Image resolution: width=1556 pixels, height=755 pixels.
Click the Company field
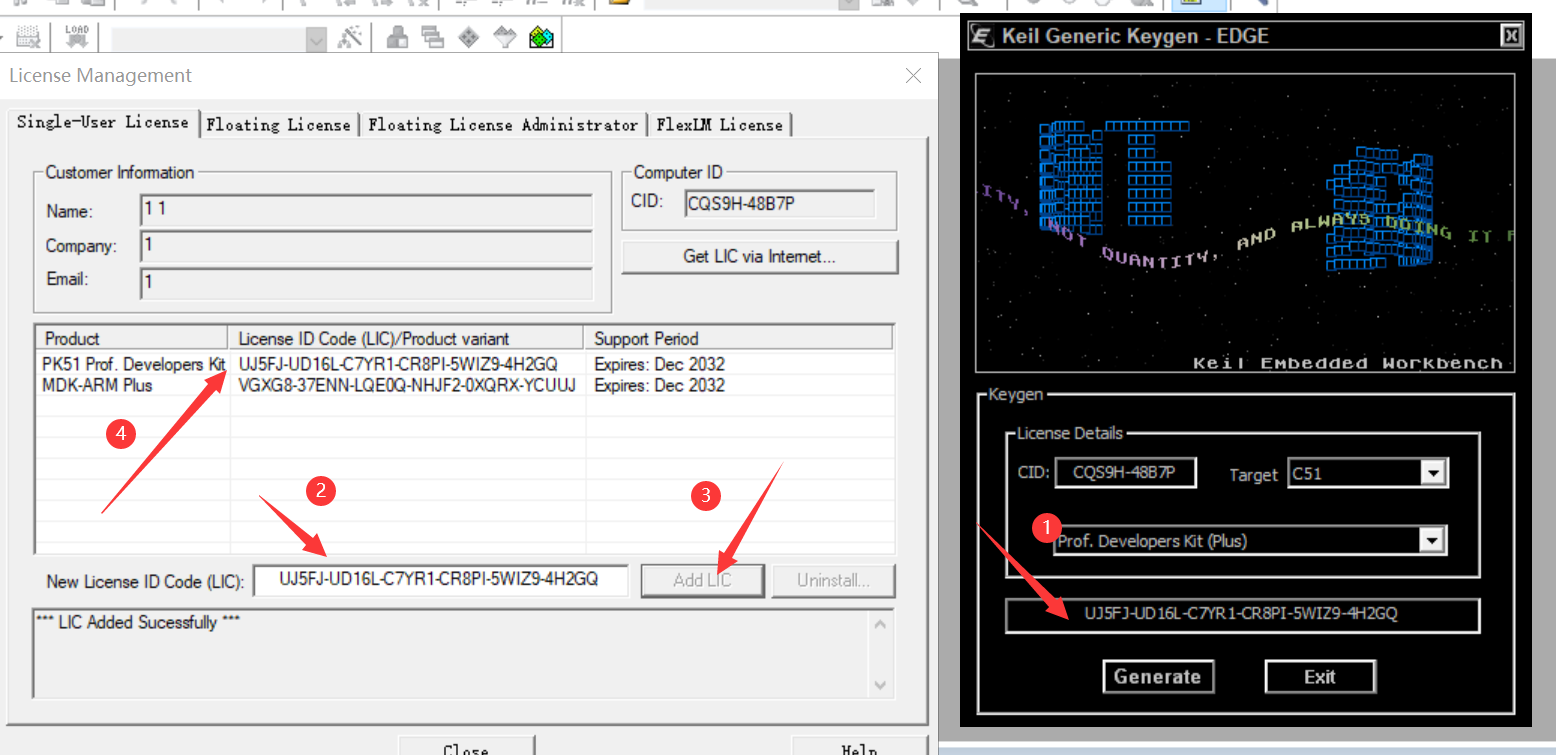tap(366, 246)
